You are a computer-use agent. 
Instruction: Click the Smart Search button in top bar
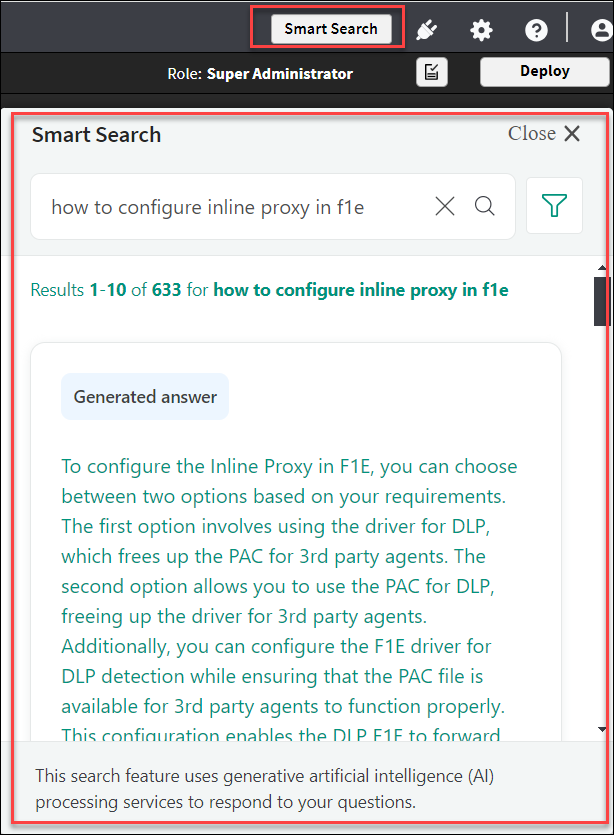[330, 28]
